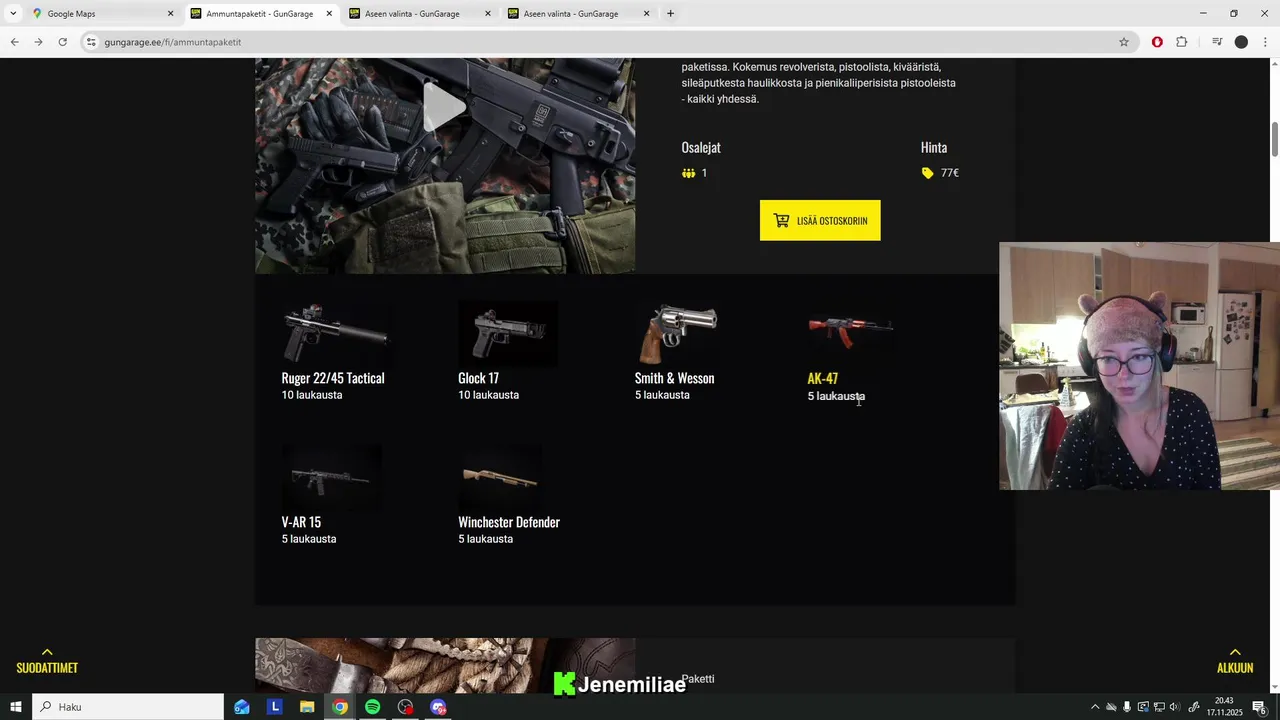
Task: Show hidden system tray icons
Action: pos(1095,707)
